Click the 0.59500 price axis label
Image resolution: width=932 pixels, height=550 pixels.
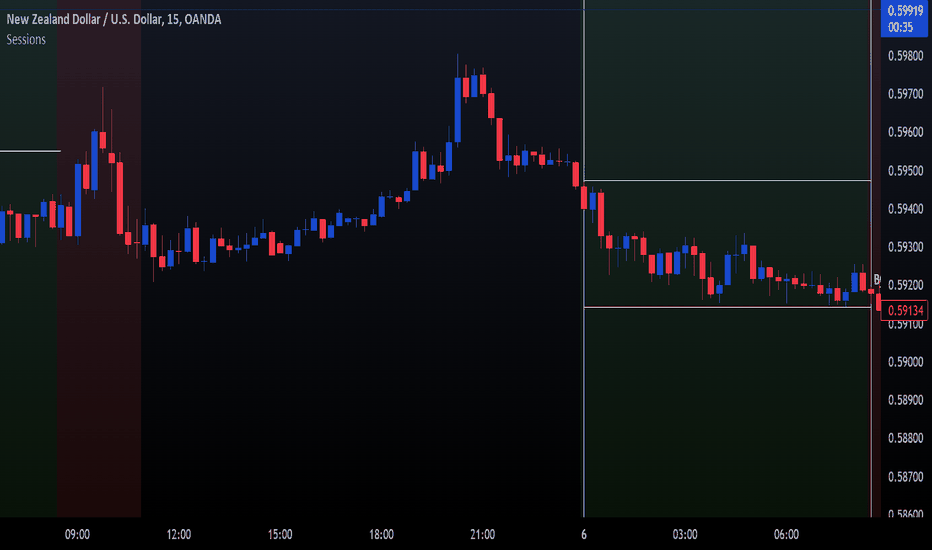[905, 171]
